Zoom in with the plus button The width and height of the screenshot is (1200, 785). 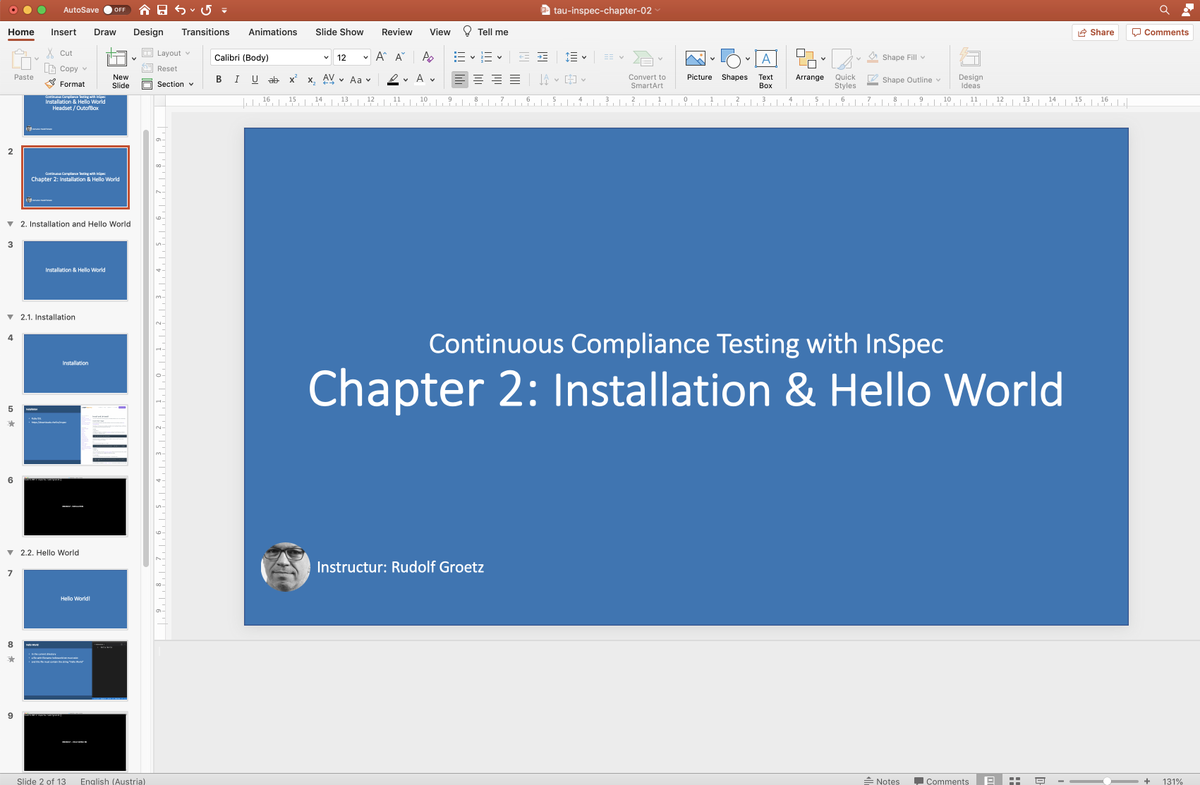[1146, 780]
